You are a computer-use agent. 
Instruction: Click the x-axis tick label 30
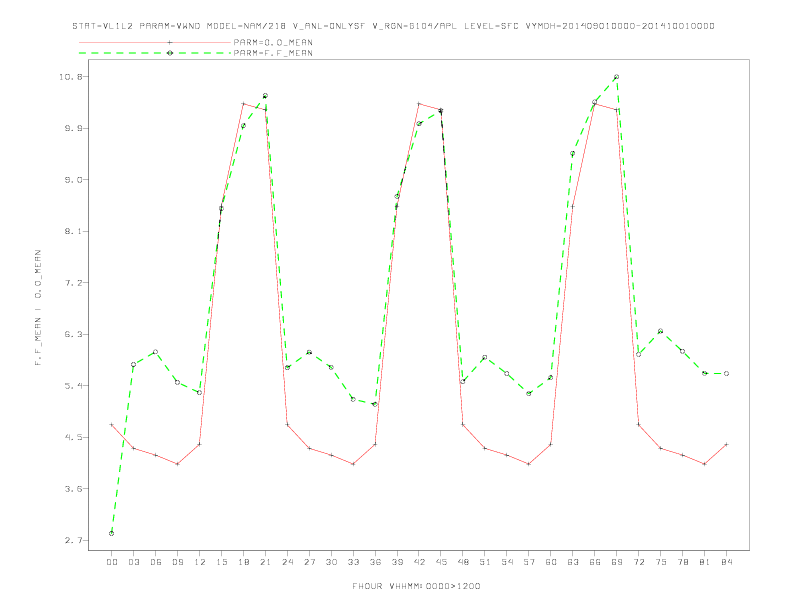[x=331, y=562]
